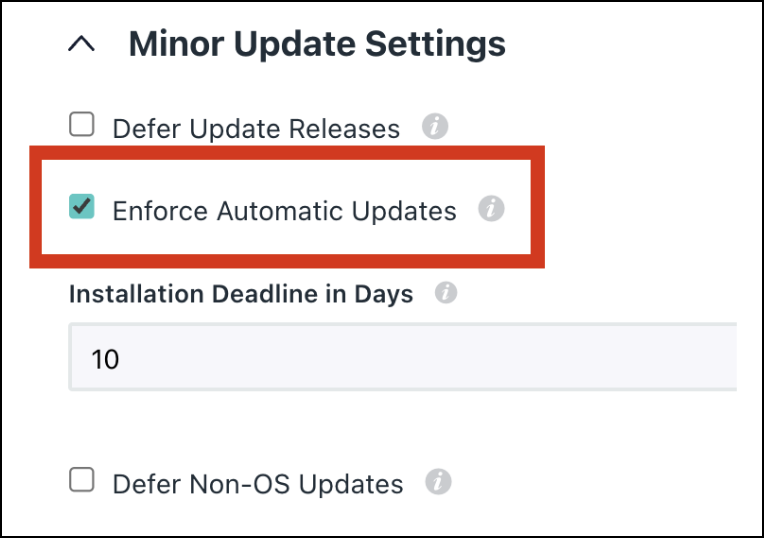Click the Defer Non-OS Updates label text
Image resolution: width=764 pixels, height=538 pixels.
[258, 484]
